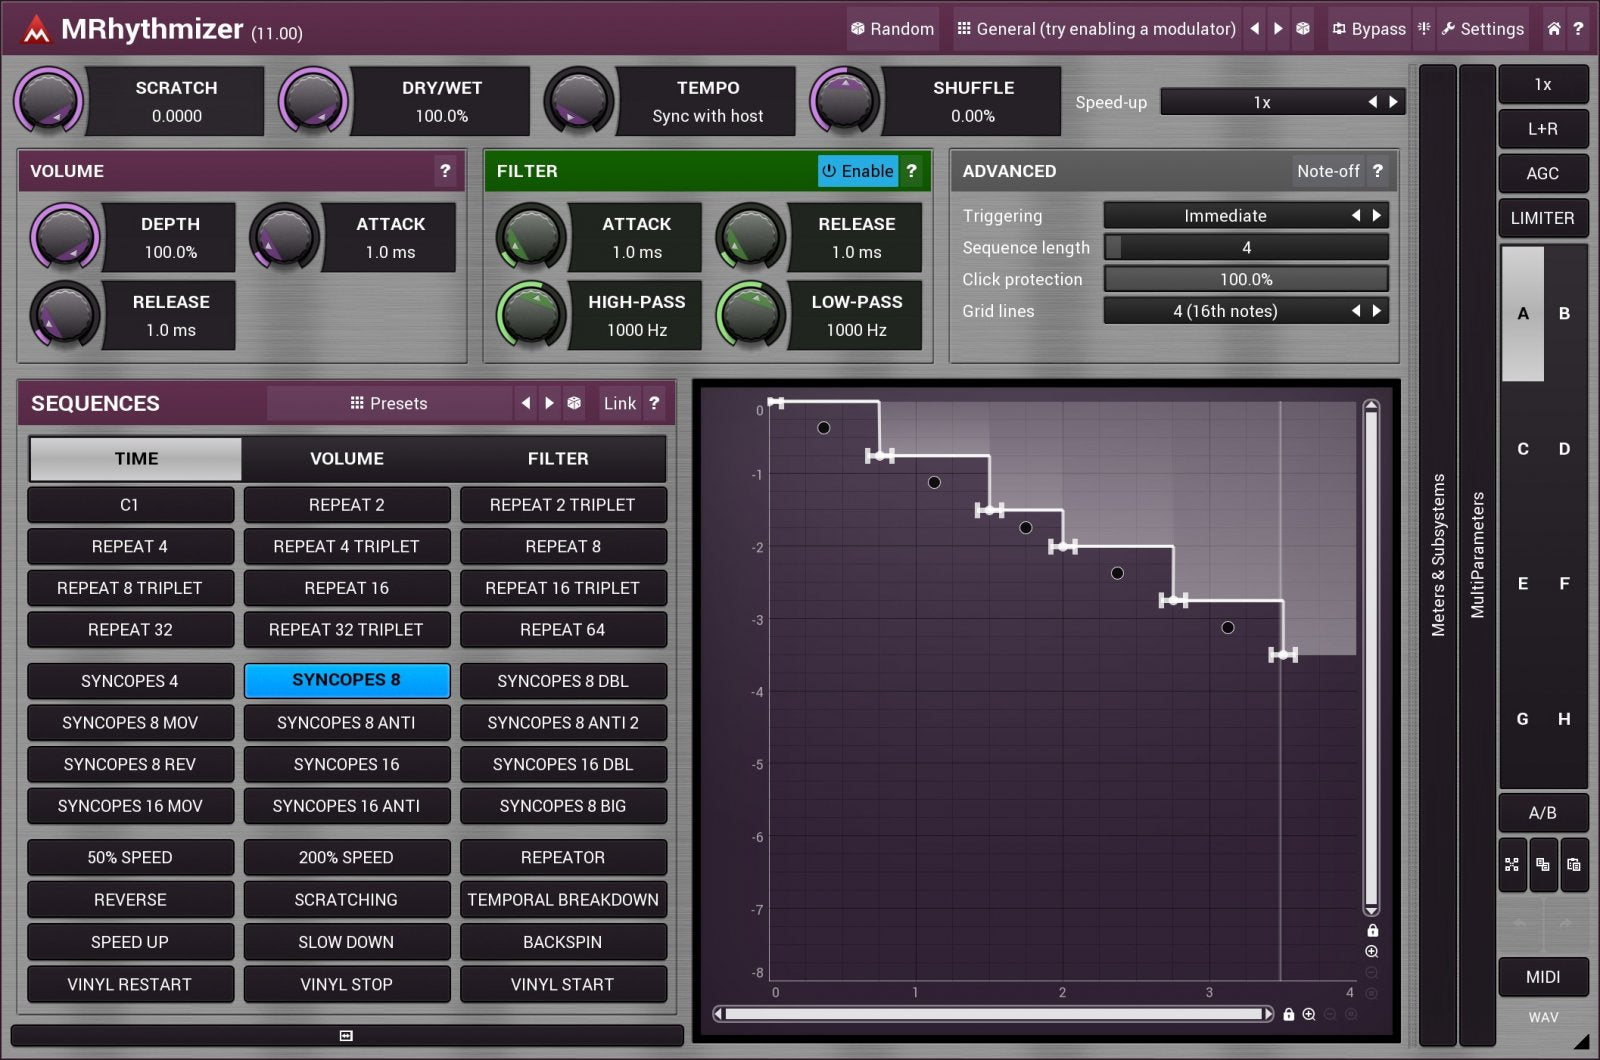Toggle the Bypass button
Viewport: 1600px width, 1060px height.
pyautogui.click(x=1368, y=29)
